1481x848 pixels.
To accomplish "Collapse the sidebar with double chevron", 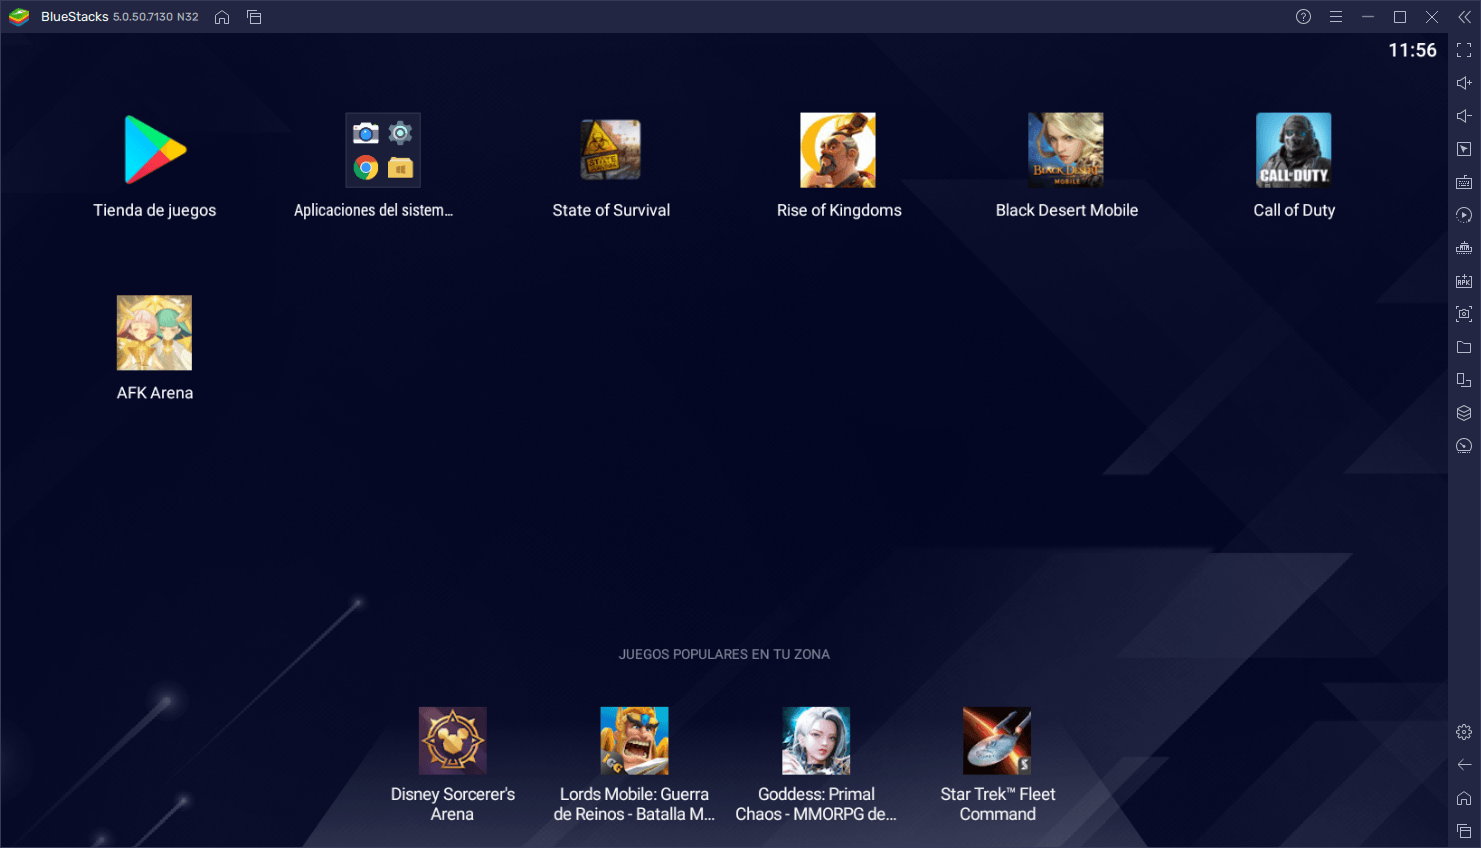I will tap(1464, 17).
